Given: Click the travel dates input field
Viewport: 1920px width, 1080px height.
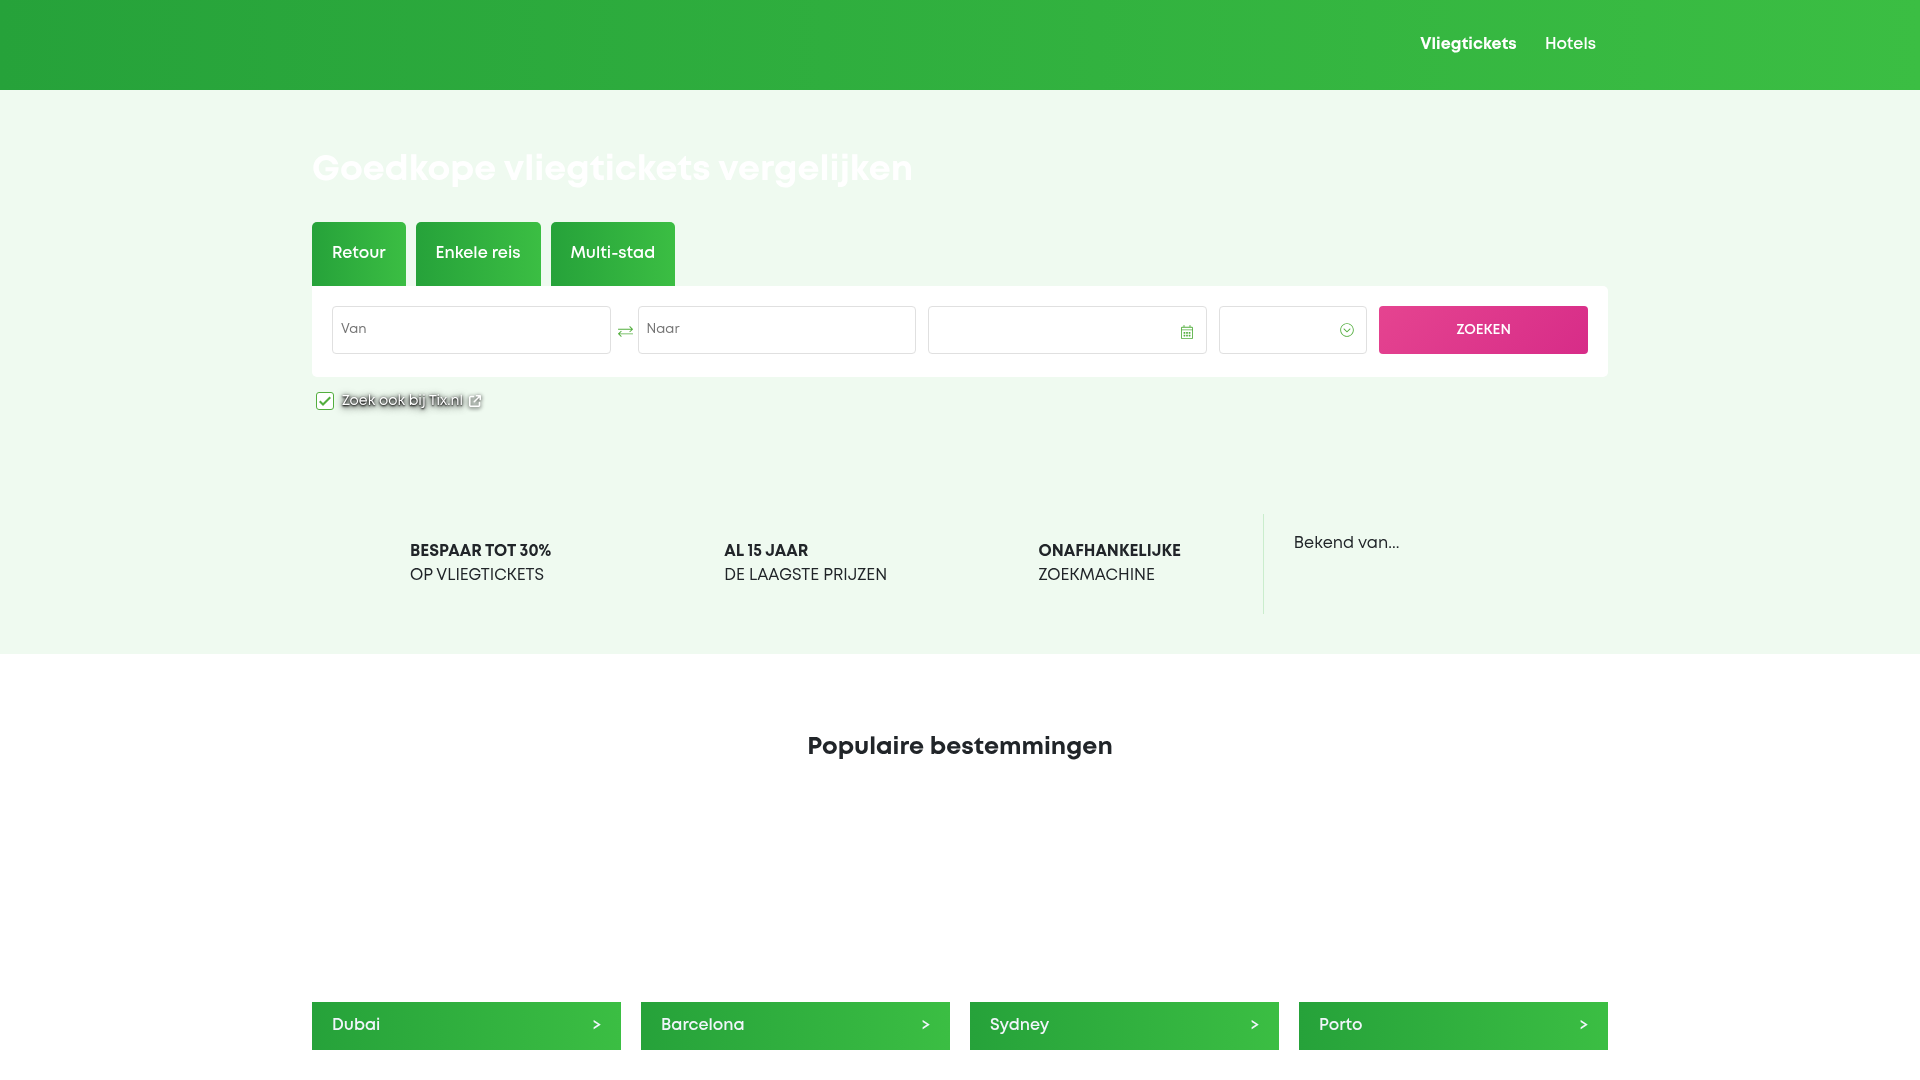Looking at the screenshot, I should (x=1067, y=330).
